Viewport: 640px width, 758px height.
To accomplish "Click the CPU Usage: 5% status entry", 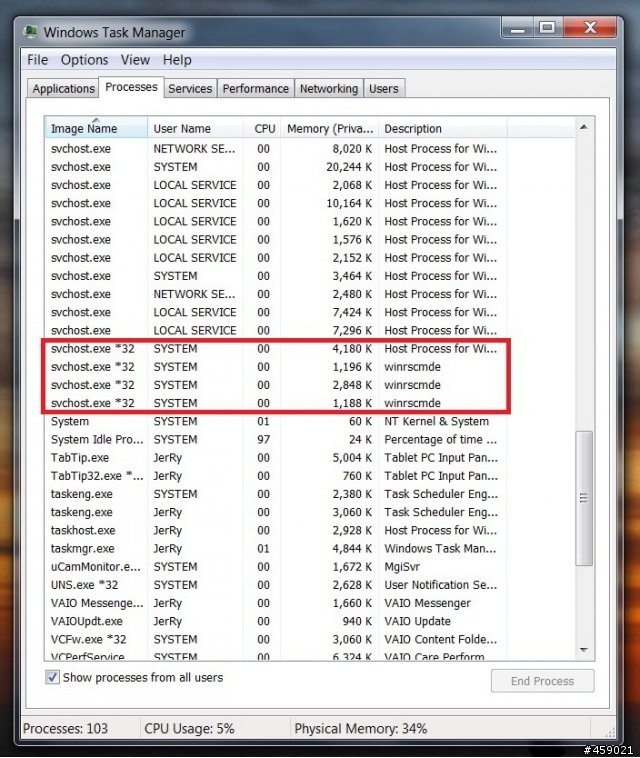I will [x=189, y=729].
